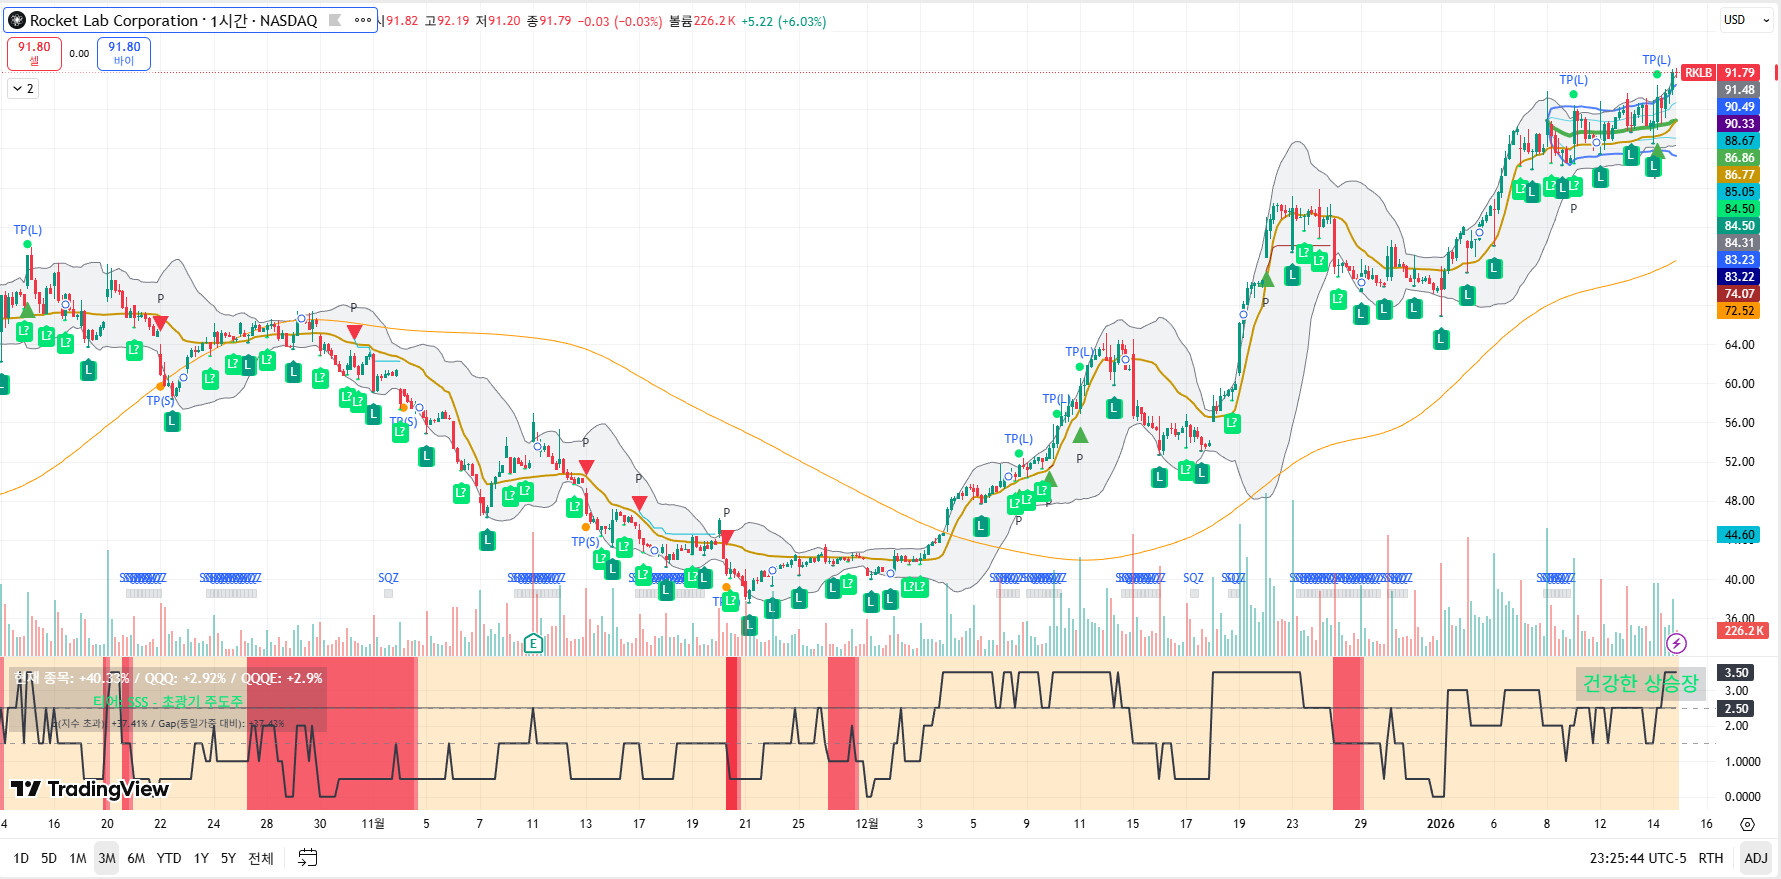Viewport: 1781px width, 879px height.
Task: Toggle ADJ adjusted data button
Action: 1755,858
